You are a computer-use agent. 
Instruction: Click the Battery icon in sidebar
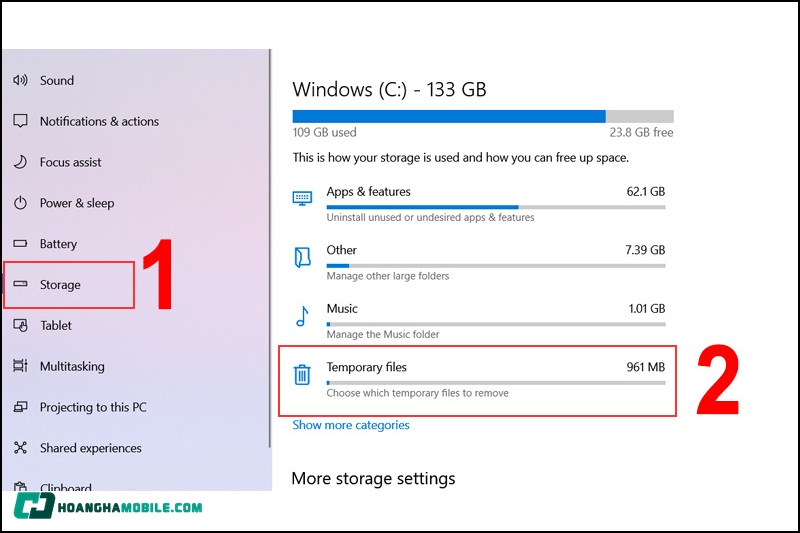(20, 245)
